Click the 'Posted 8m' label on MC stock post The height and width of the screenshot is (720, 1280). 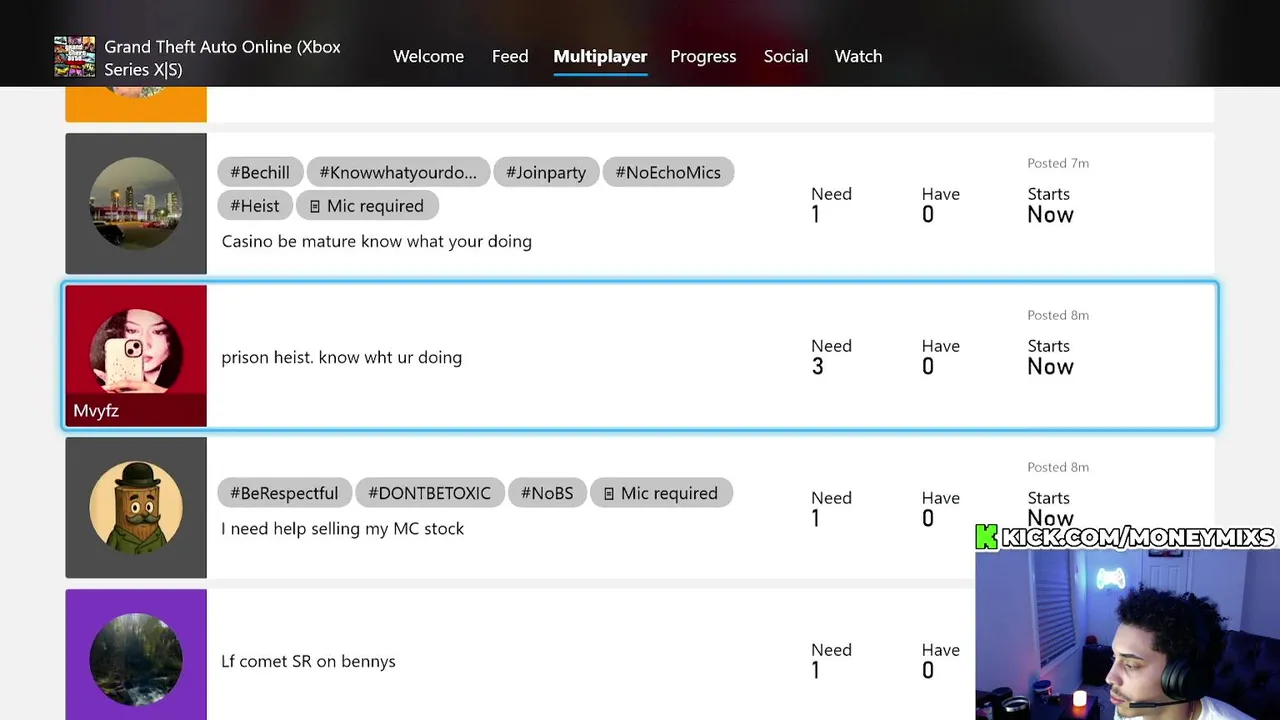[1058, 467]
